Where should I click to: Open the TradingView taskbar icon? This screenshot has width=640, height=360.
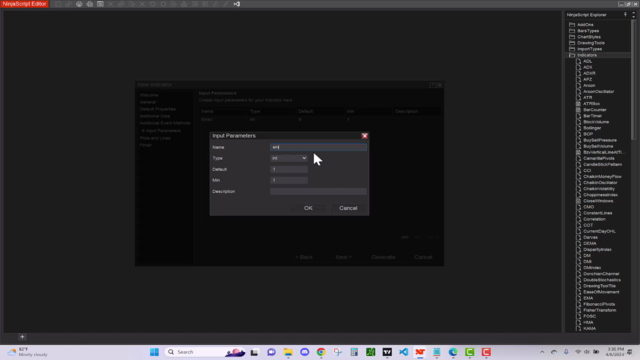click(x=387, y=352)
